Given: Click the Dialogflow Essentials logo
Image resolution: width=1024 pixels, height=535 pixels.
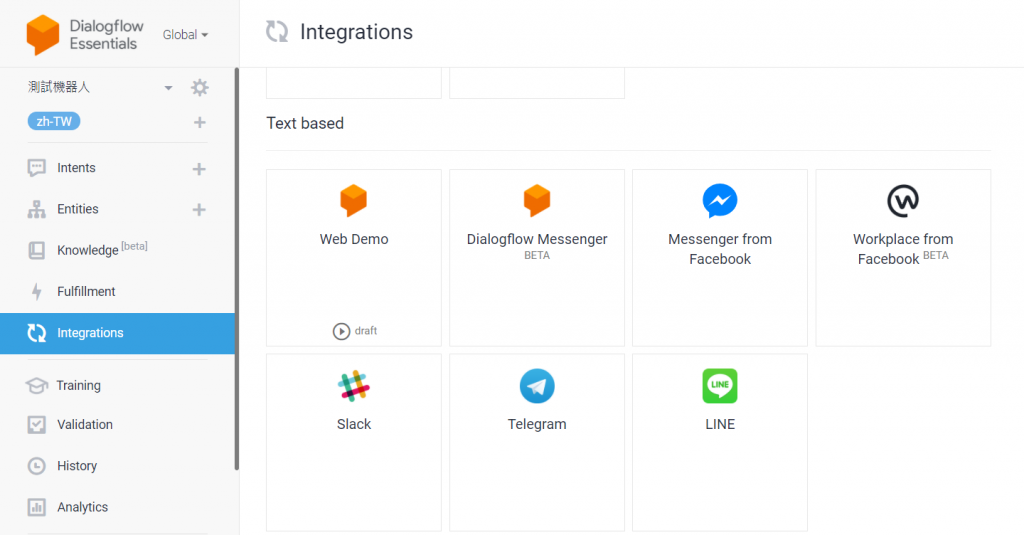Looking at the screenshot, I should (x=43, y=35).
